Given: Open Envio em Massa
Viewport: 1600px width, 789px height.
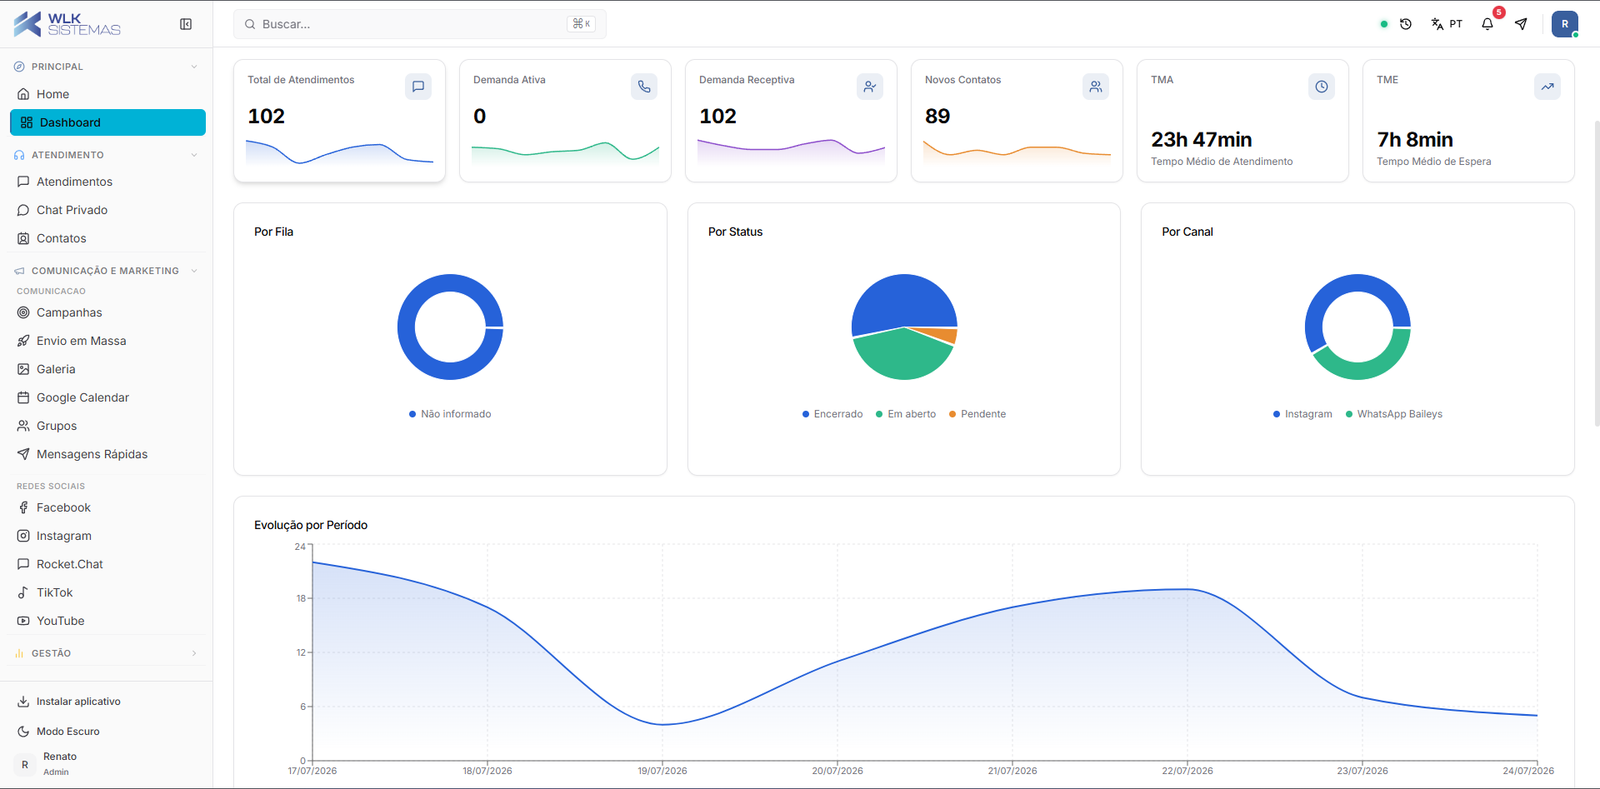Looking at the screenshot, I should 108,341.
